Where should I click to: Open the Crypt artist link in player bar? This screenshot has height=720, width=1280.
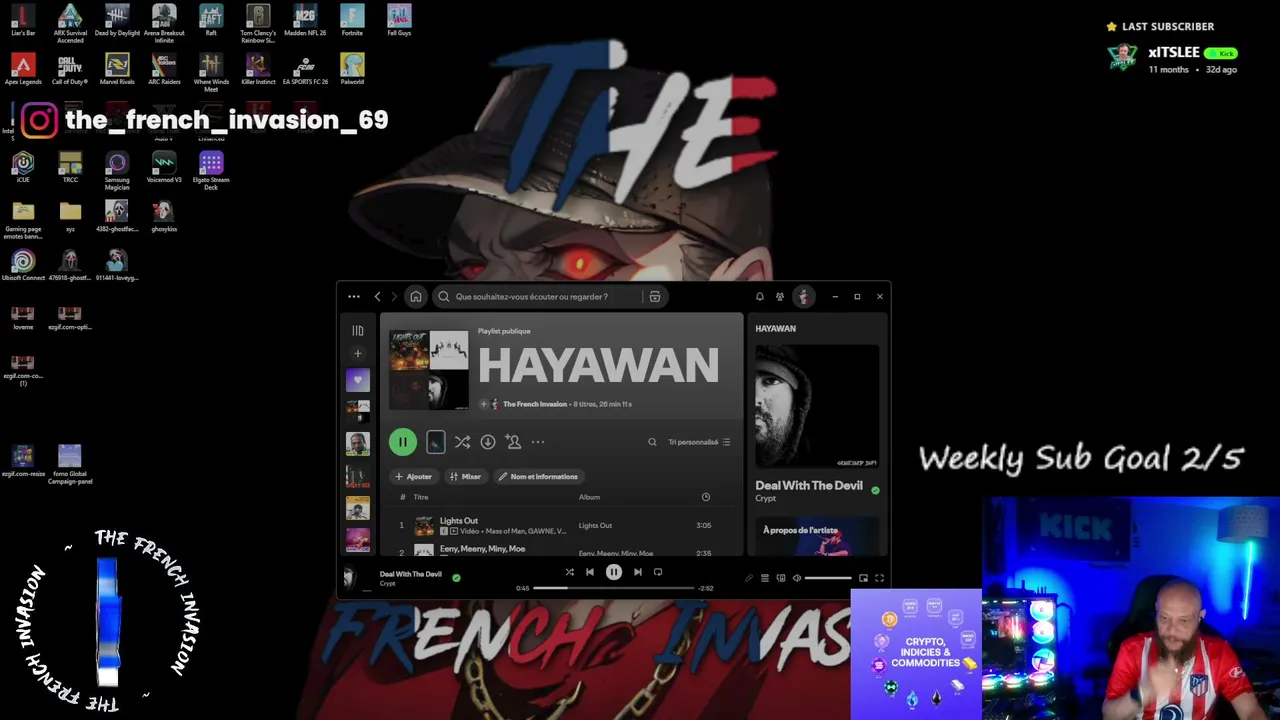tap(387, 584)
